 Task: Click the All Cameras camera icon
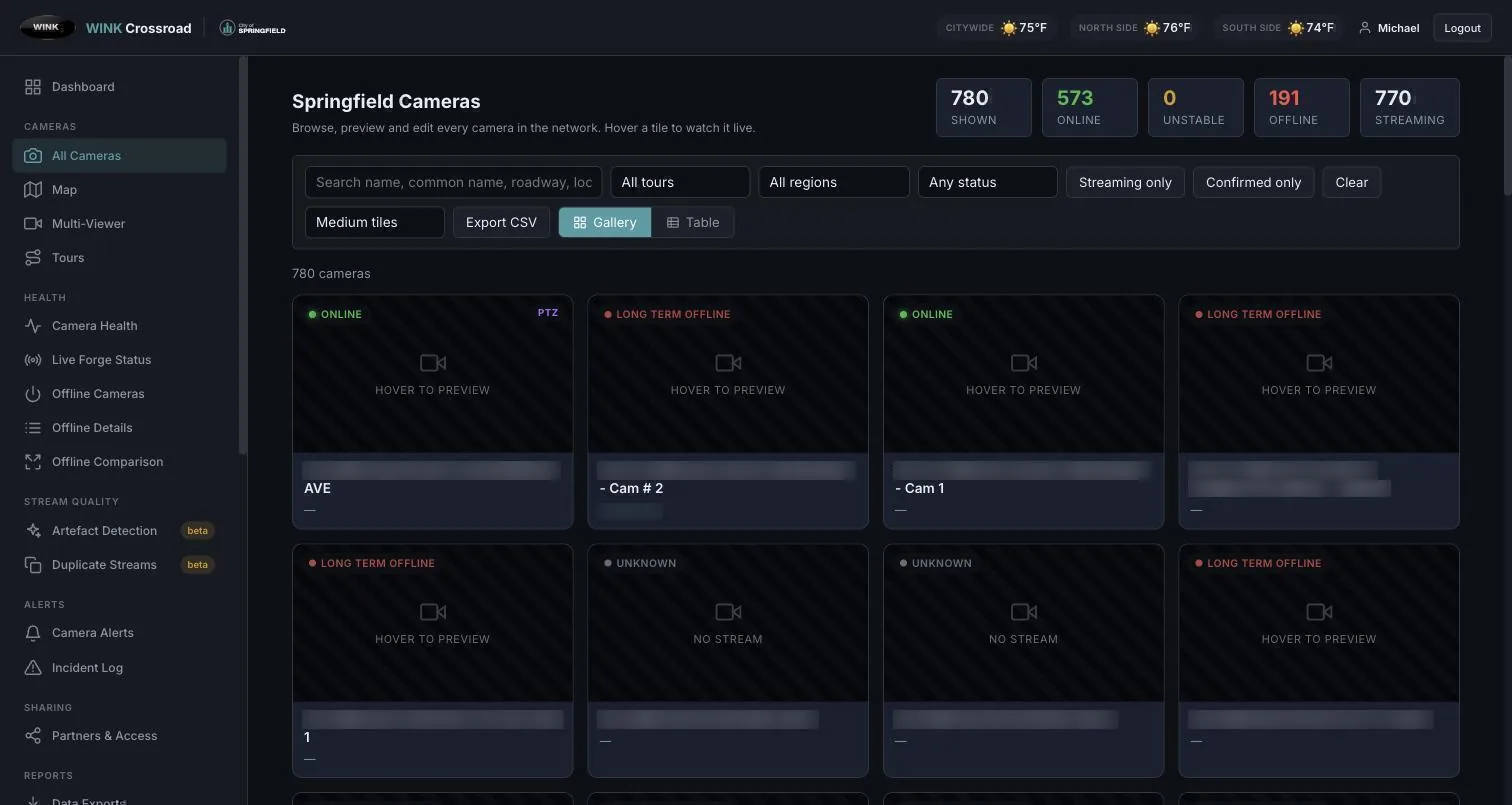33,156
